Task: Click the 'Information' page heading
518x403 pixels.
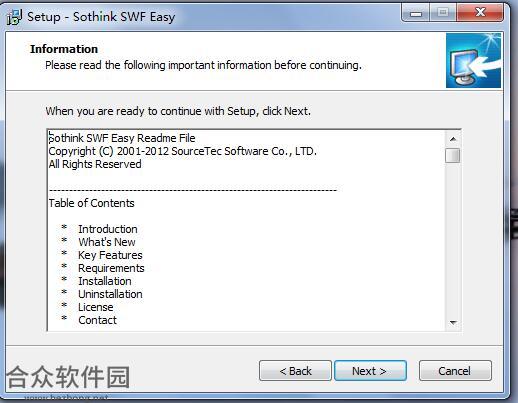Action: point(64,49)
